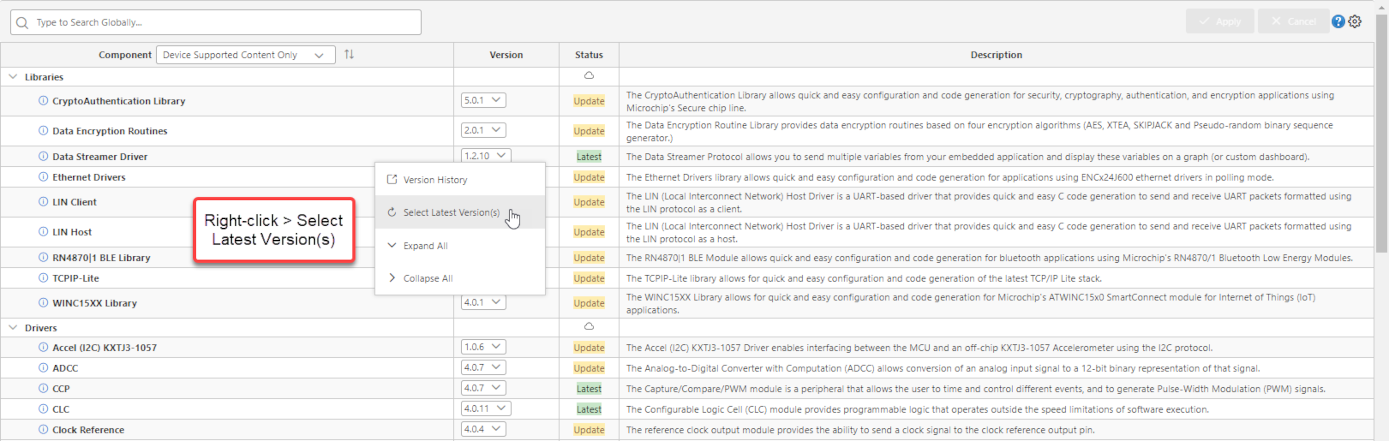Screen dimensions: 1389x441
Task: Open CryptoAuthentication Library version 5.0.1 dropdown
Action: coord(484,100)
